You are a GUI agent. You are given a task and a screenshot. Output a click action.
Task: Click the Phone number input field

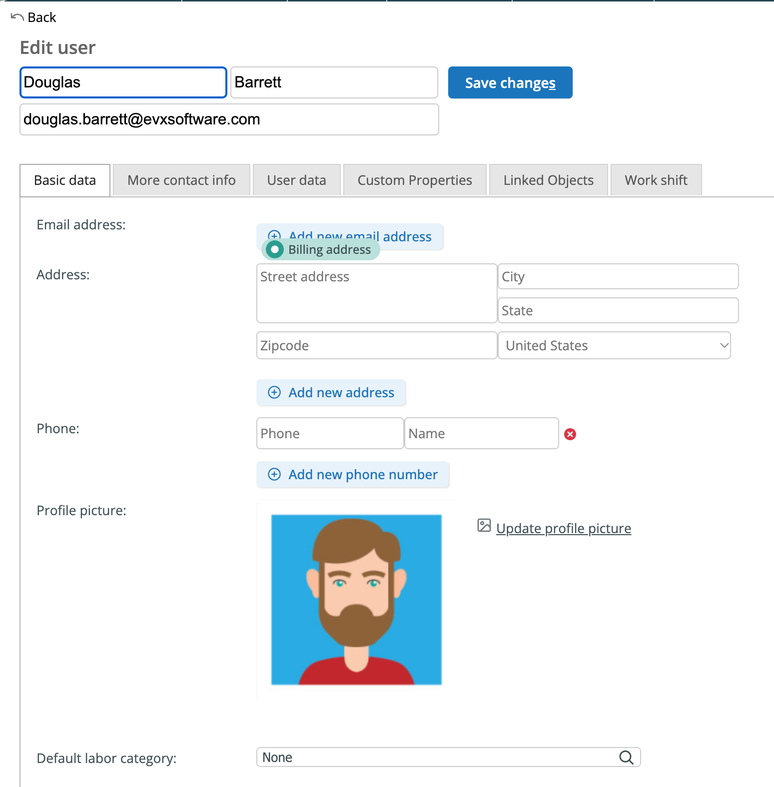(330, 433)
